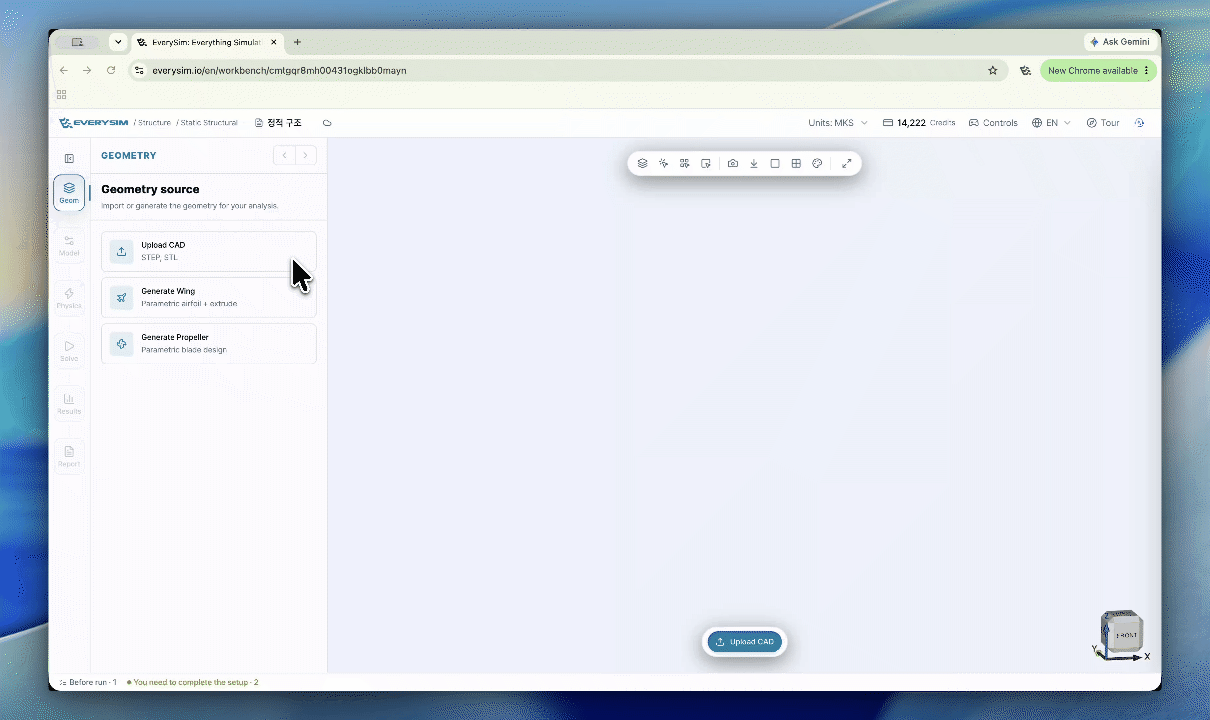This screenshot has height=720, width=1210.
Task: Click the browser address bar
Action: pos(568,71)
